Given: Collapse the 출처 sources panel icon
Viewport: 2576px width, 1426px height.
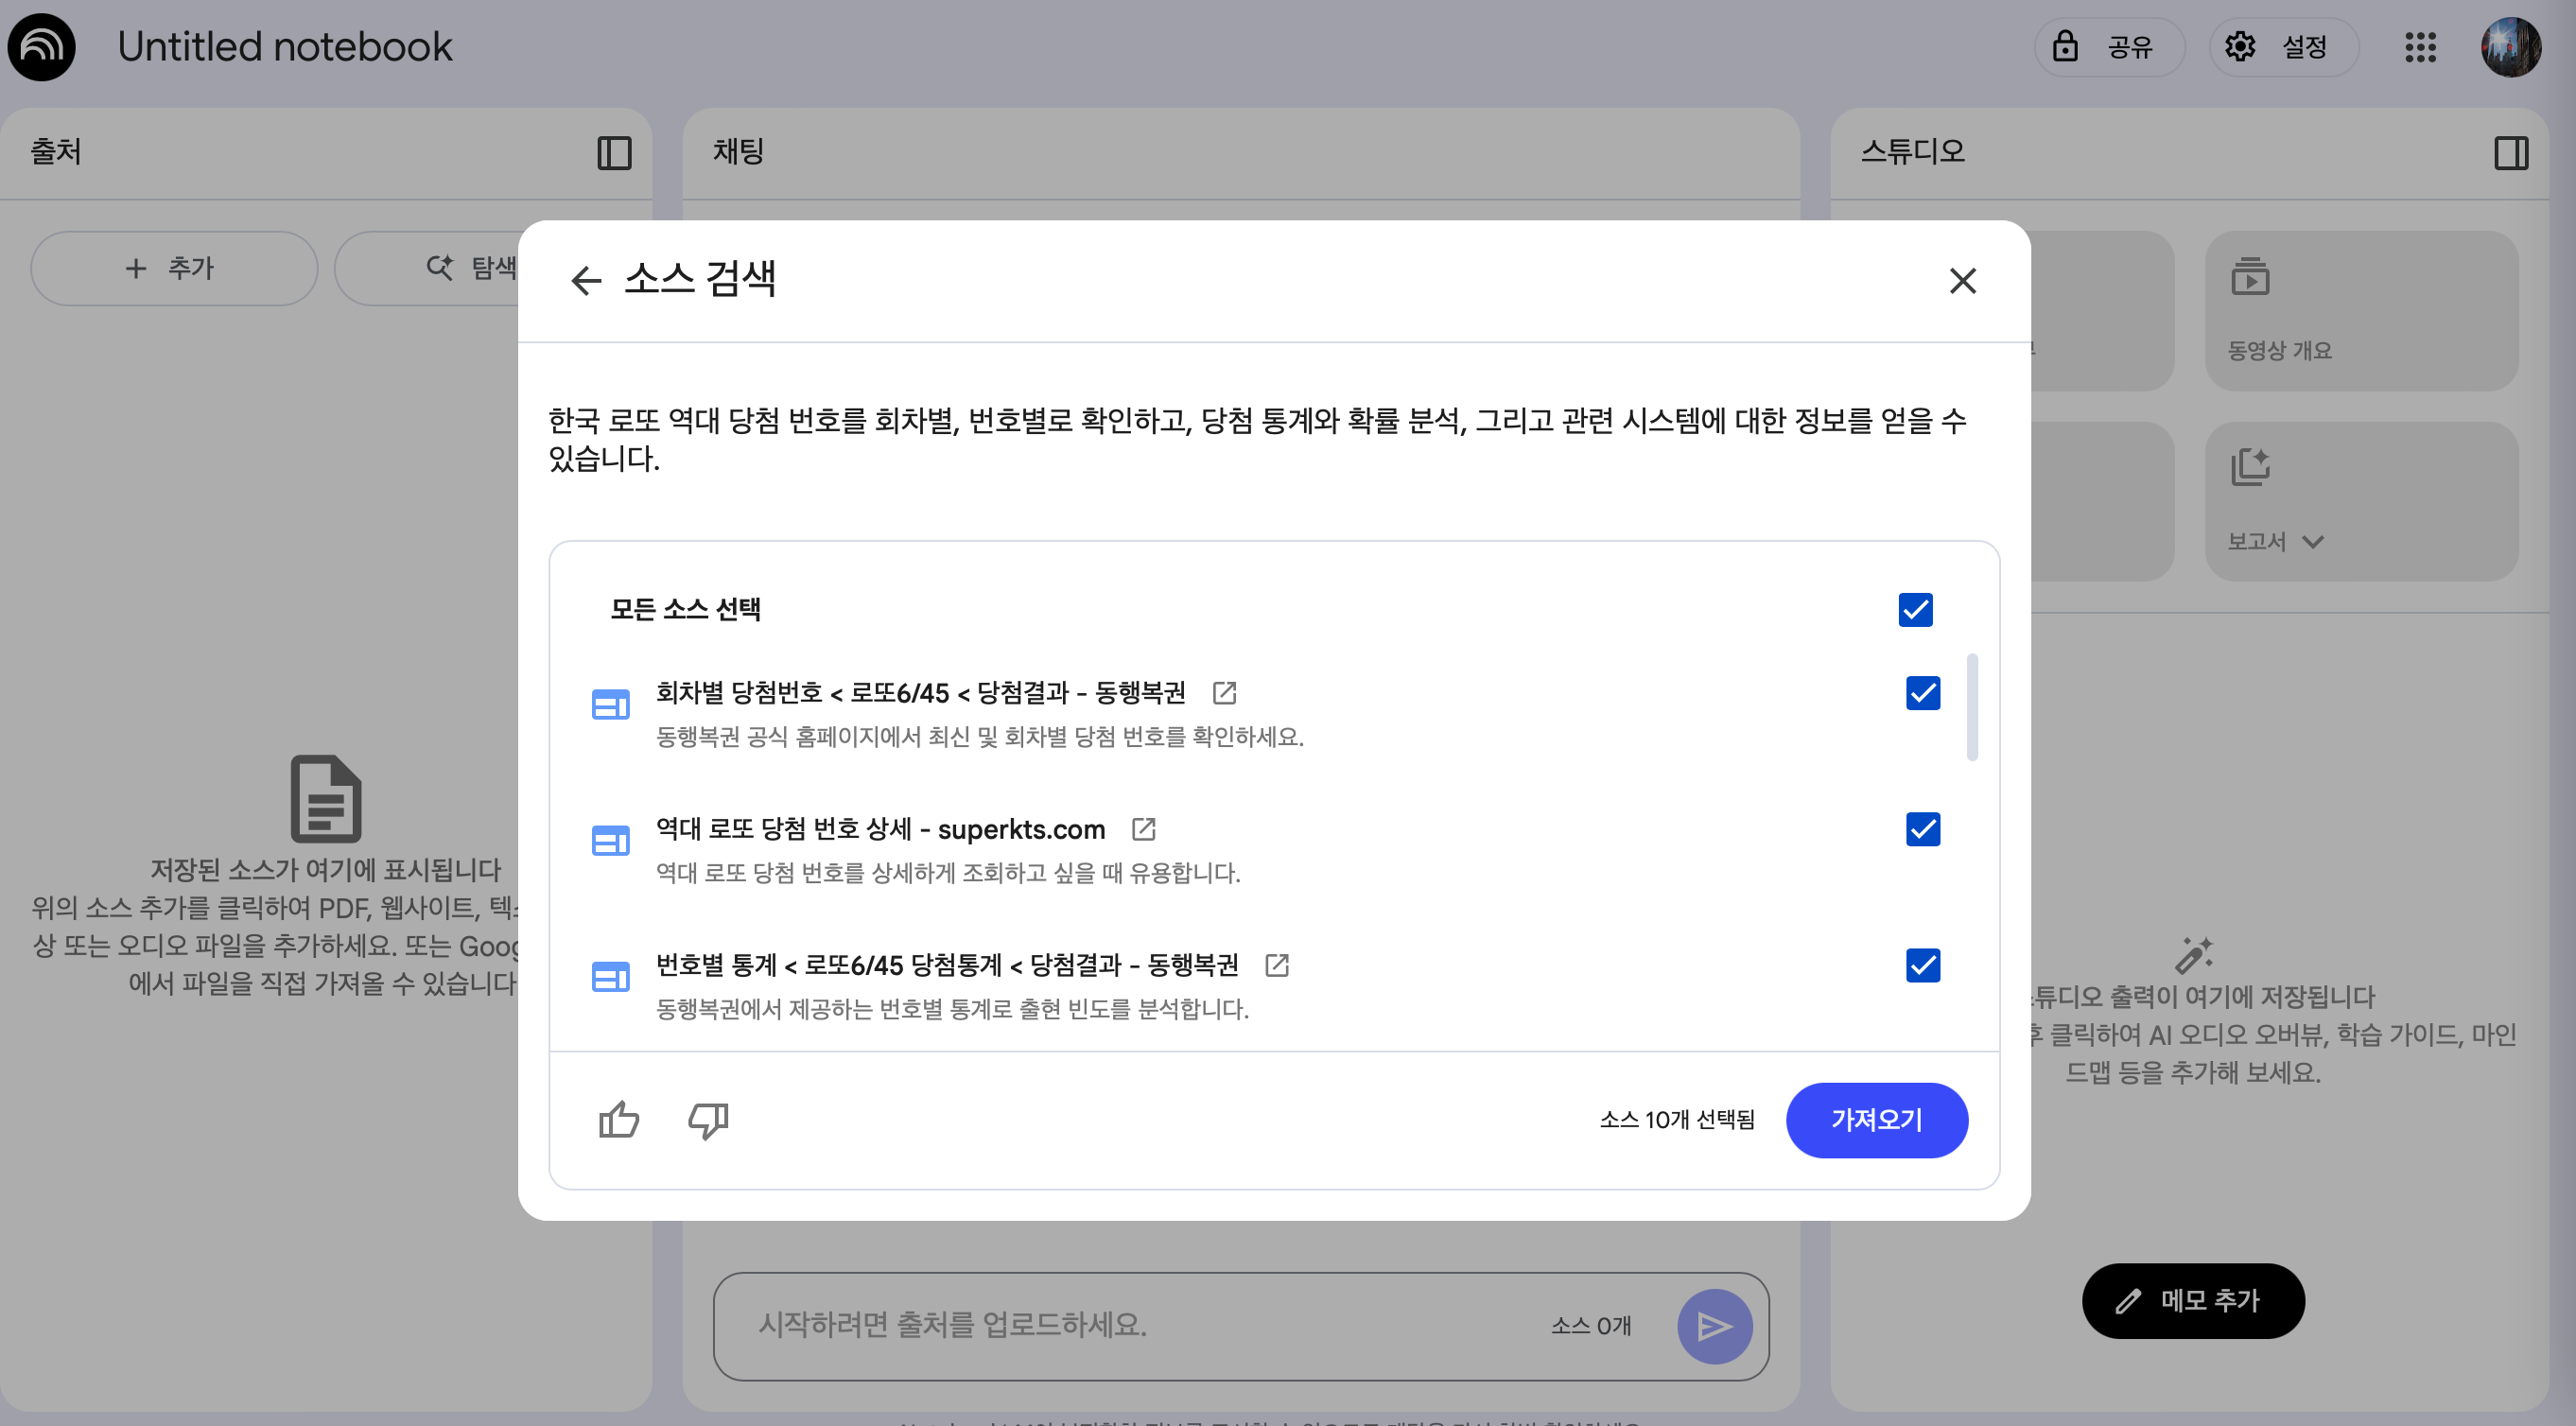Looking at the screenshot, I should (614, 153).
